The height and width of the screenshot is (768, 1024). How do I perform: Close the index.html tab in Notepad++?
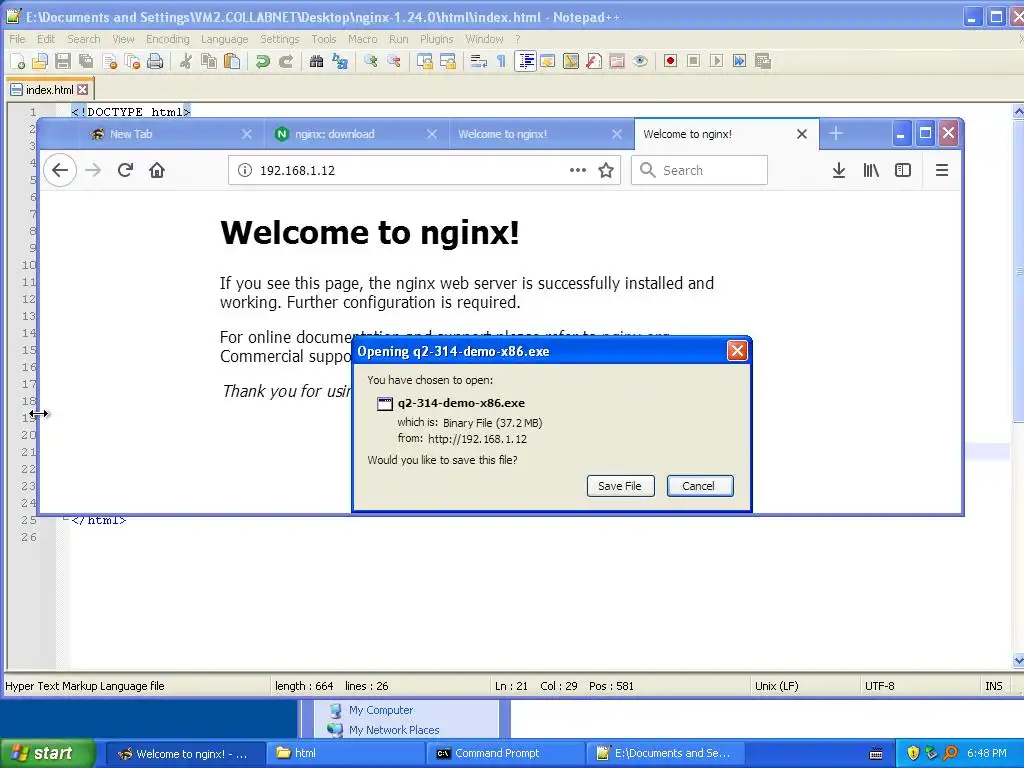(82, 89)
